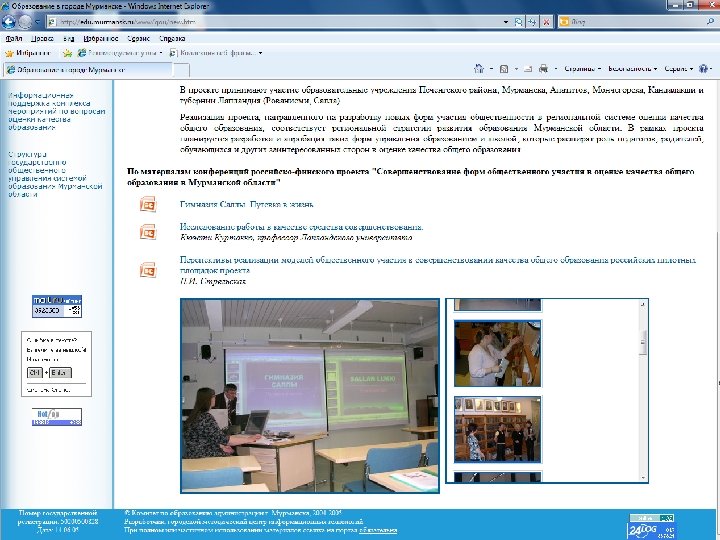
Task: Expand the recent pages dropdown arrow
Action: (x=37, y=22)
